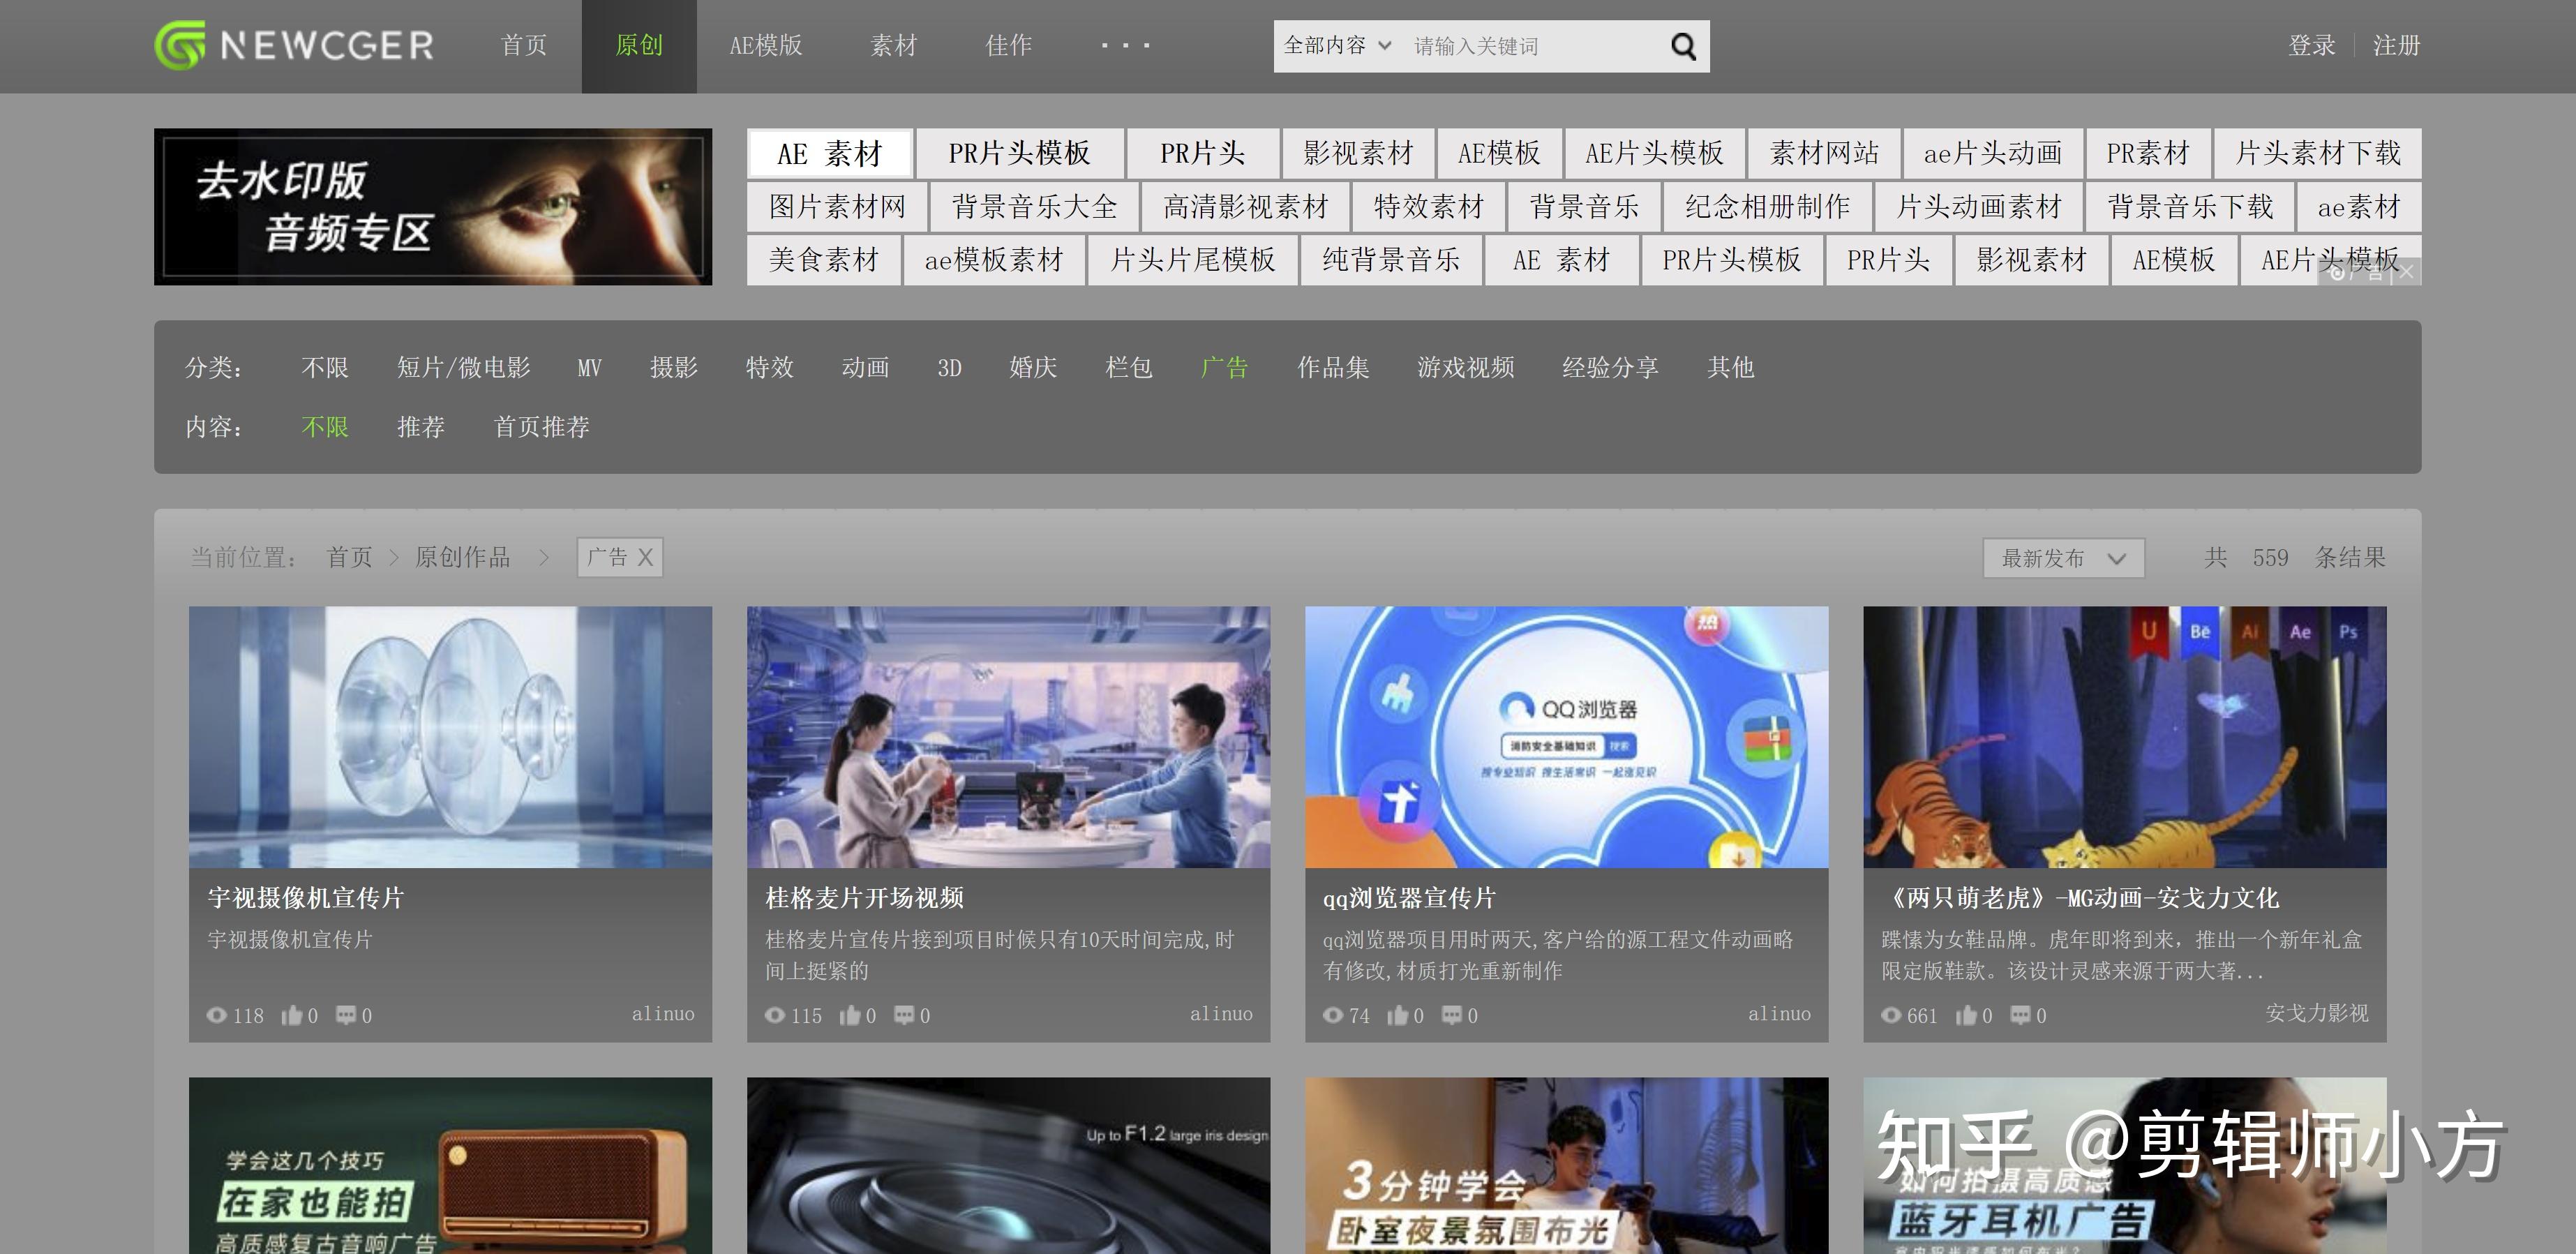The width and height of the screenshot is (2576, 1254).
Task: Close the ad tag links panel
Action: (2406, 272)
